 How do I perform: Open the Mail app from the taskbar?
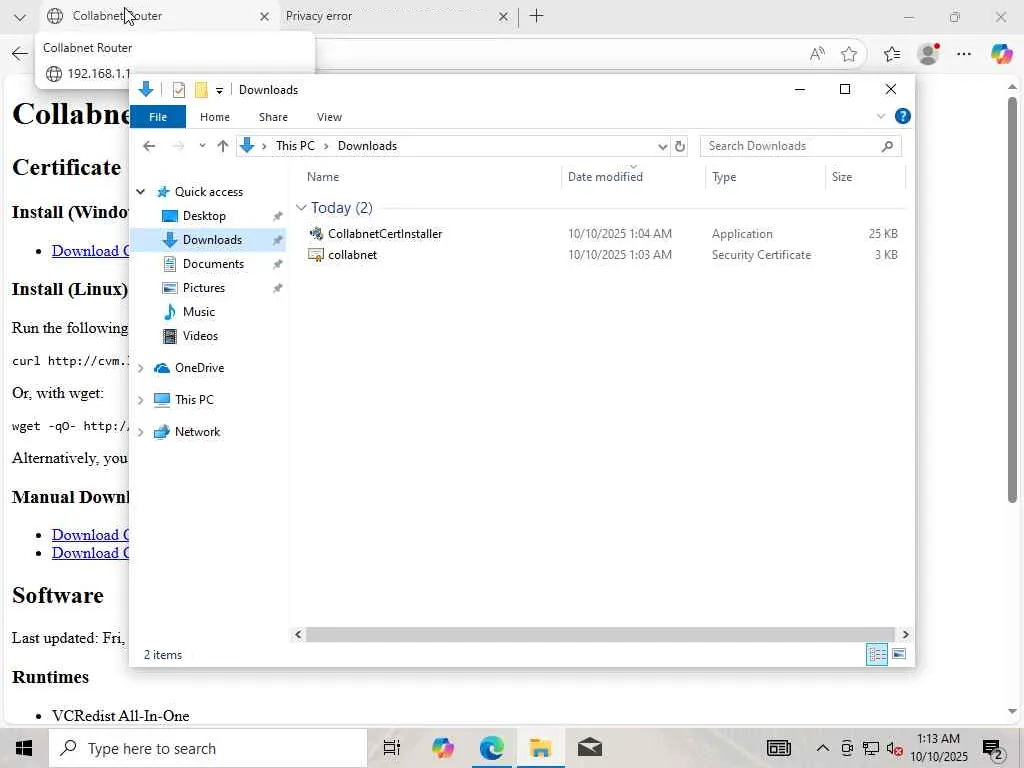[x=590, y=748]
